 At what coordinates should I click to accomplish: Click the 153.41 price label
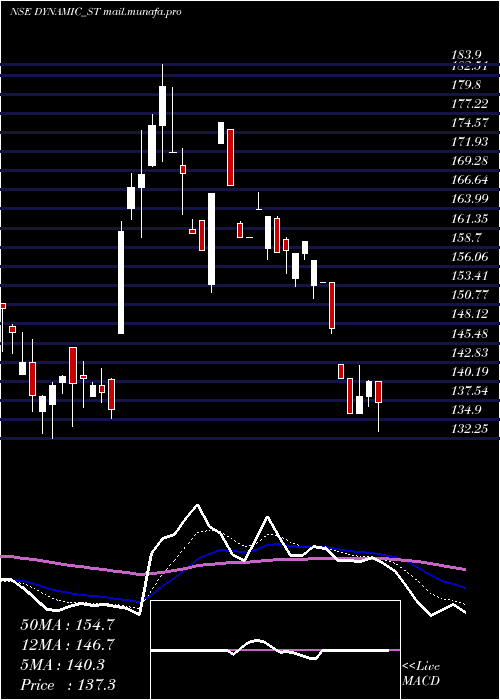pyautogui.click(x=470, y=276)
